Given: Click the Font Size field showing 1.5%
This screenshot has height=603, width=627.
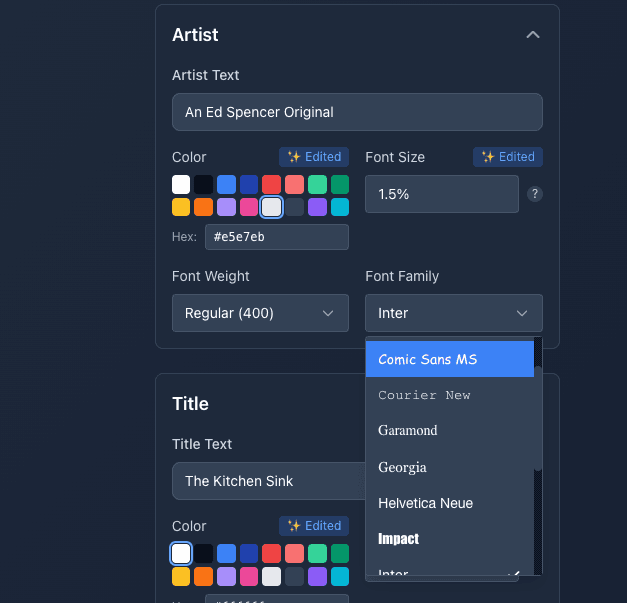Looking at the screenshot, I should tap(442, 194).
